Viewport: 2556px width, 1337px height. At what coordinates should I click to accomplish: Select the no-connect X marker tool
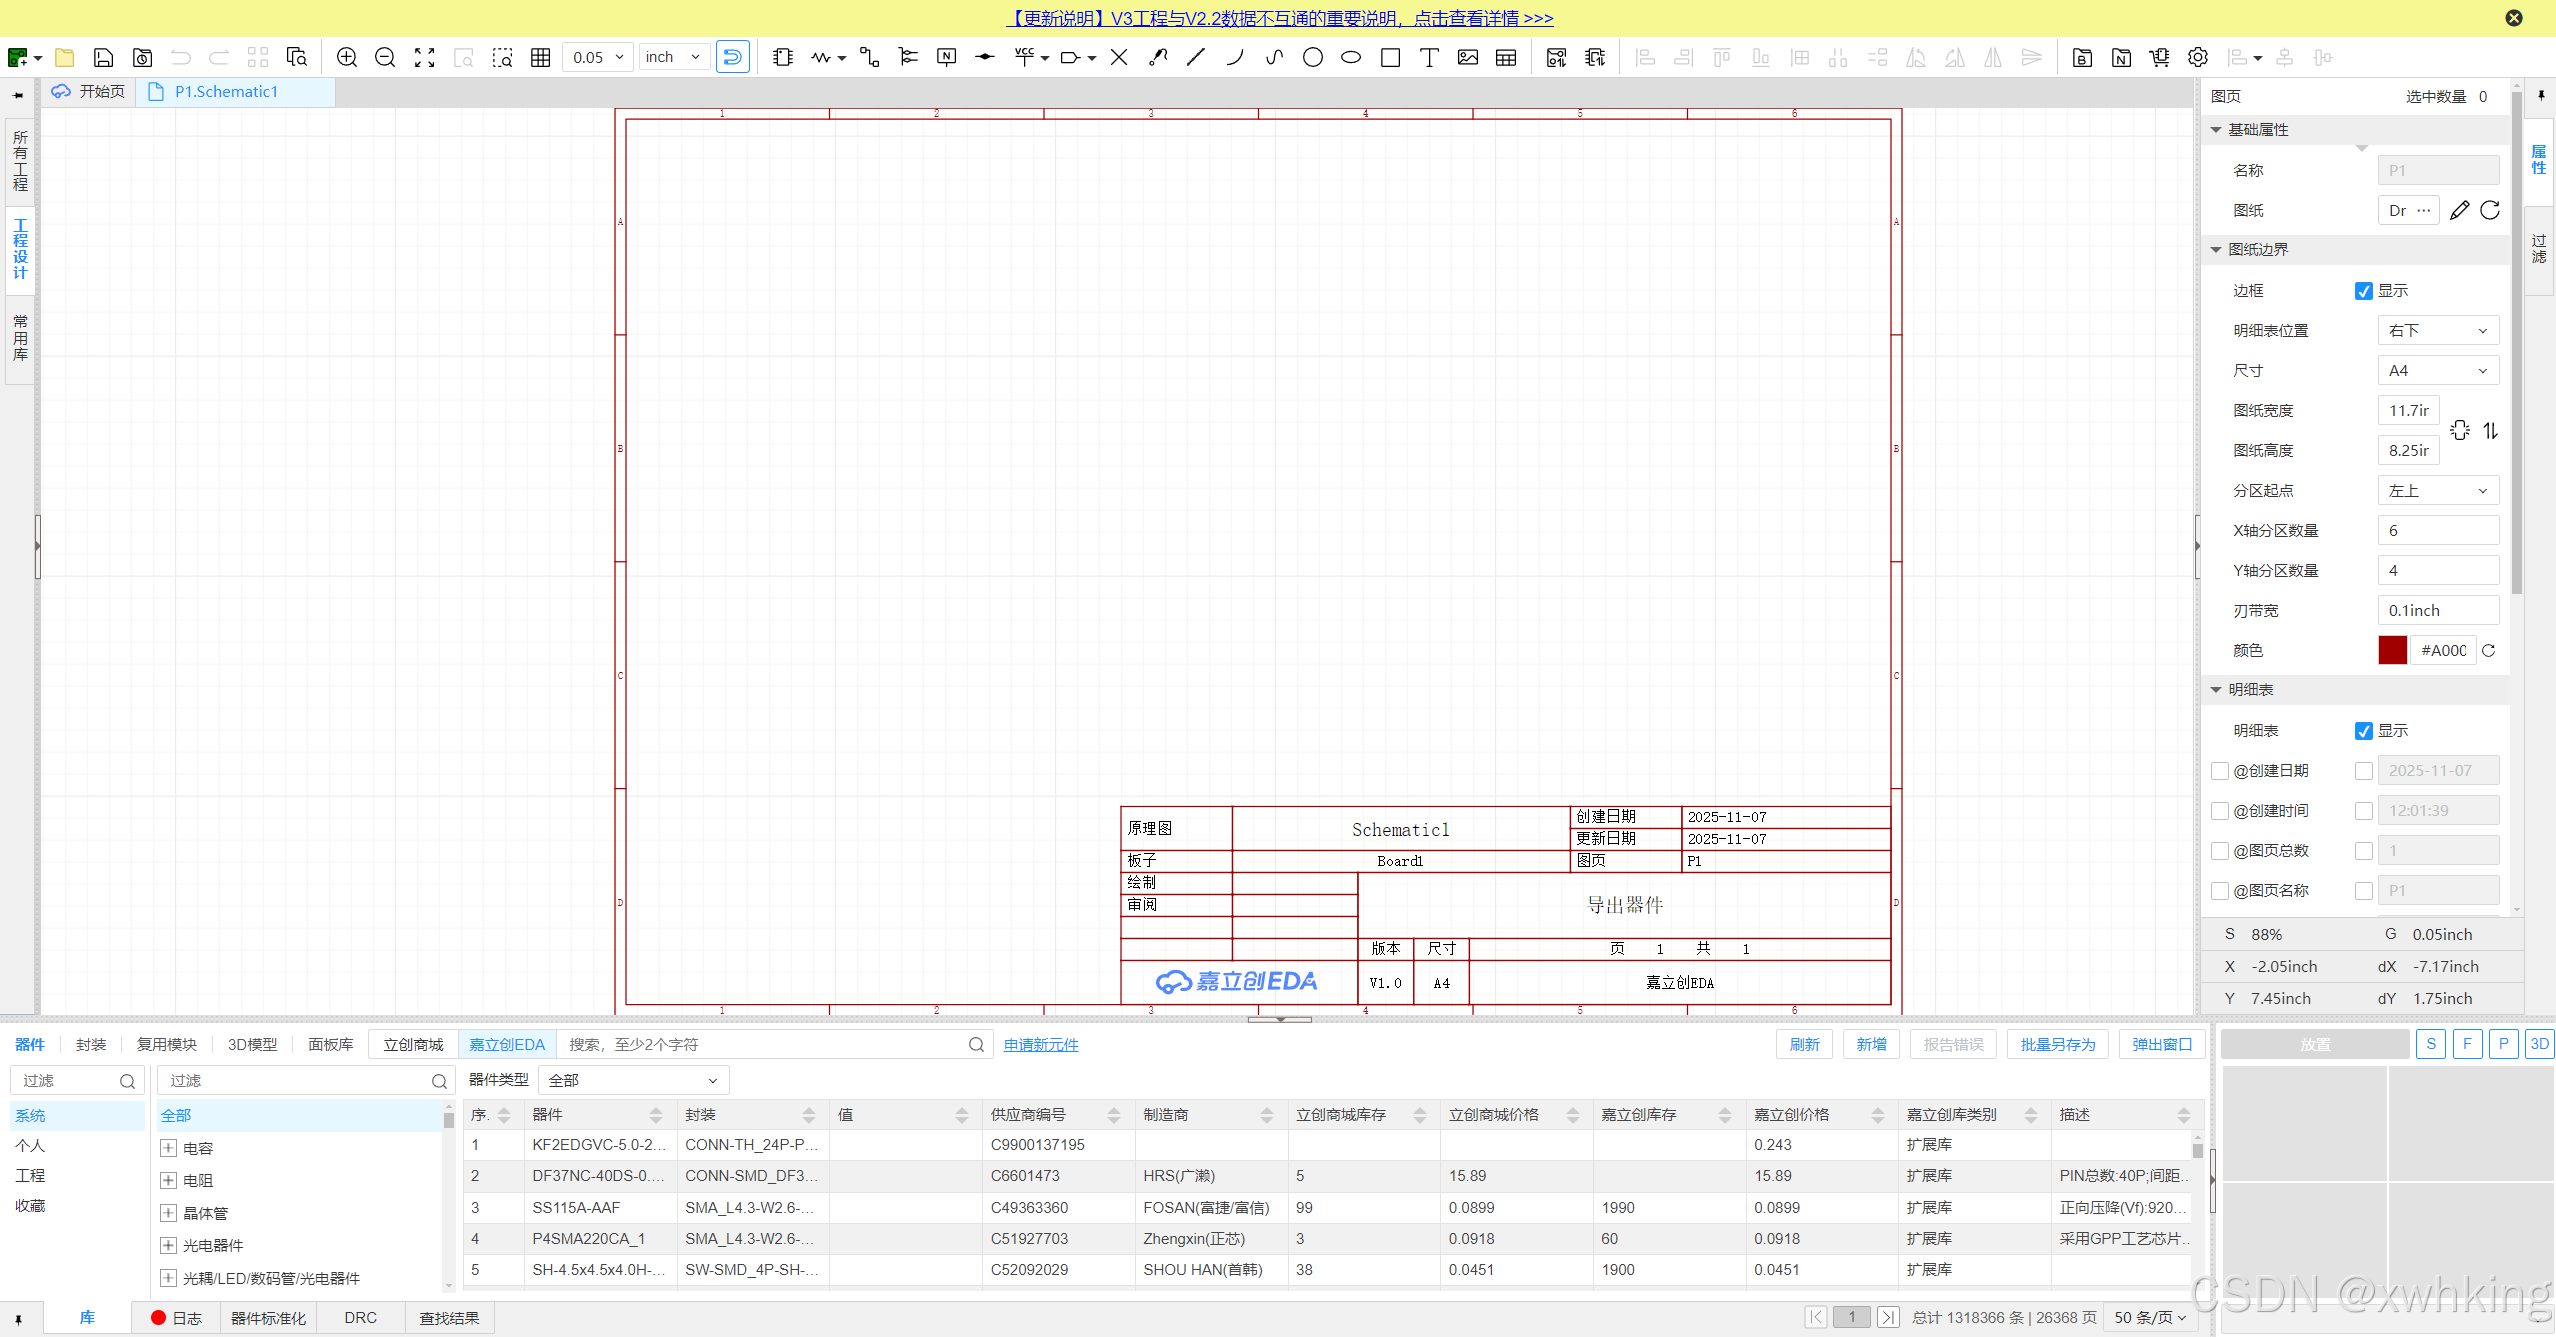[1119, 58]
